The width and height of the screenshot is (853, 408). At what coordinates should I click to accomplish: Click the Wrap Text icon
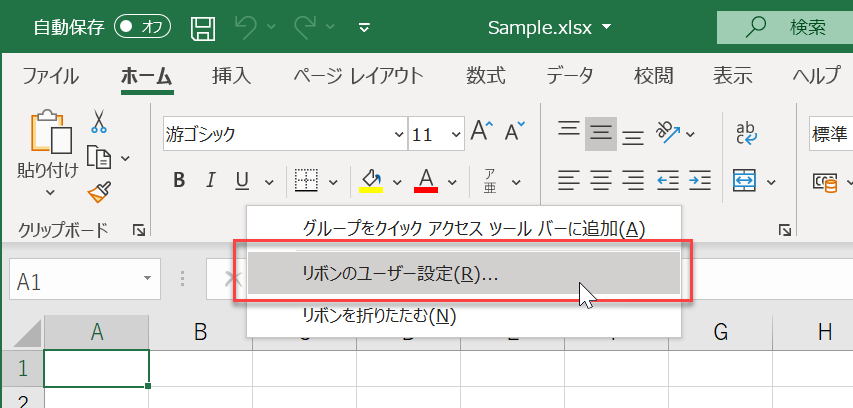(746, 133)
